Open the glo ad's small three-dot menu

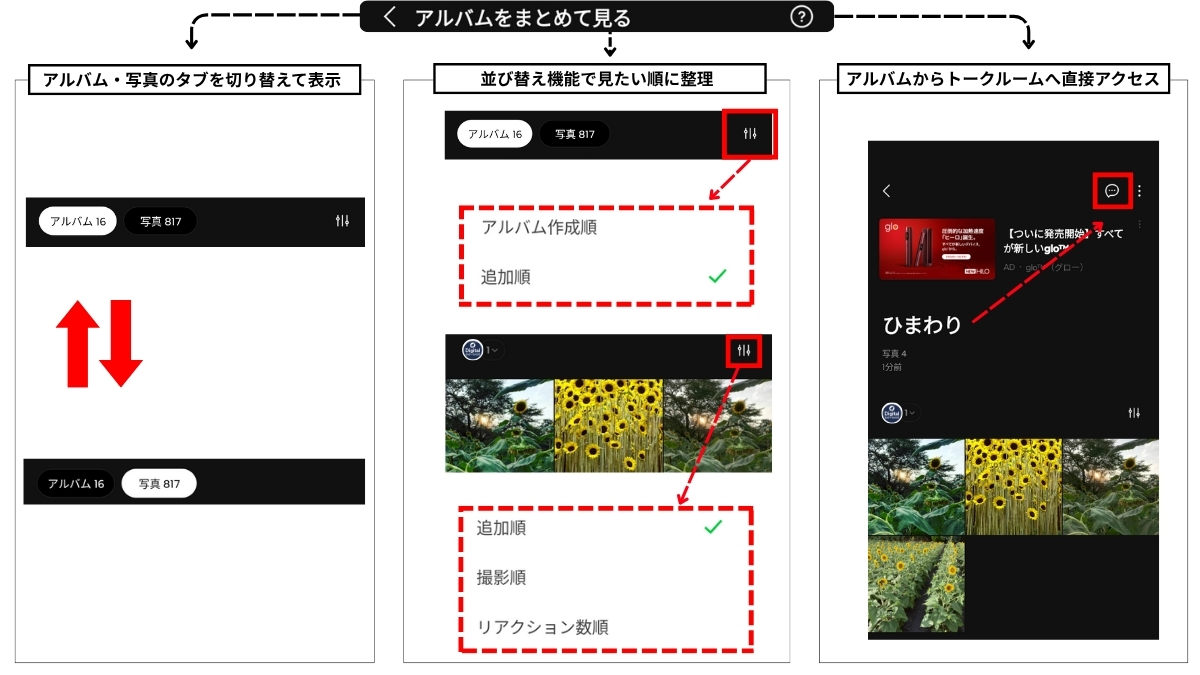(x=1139, y=226)
